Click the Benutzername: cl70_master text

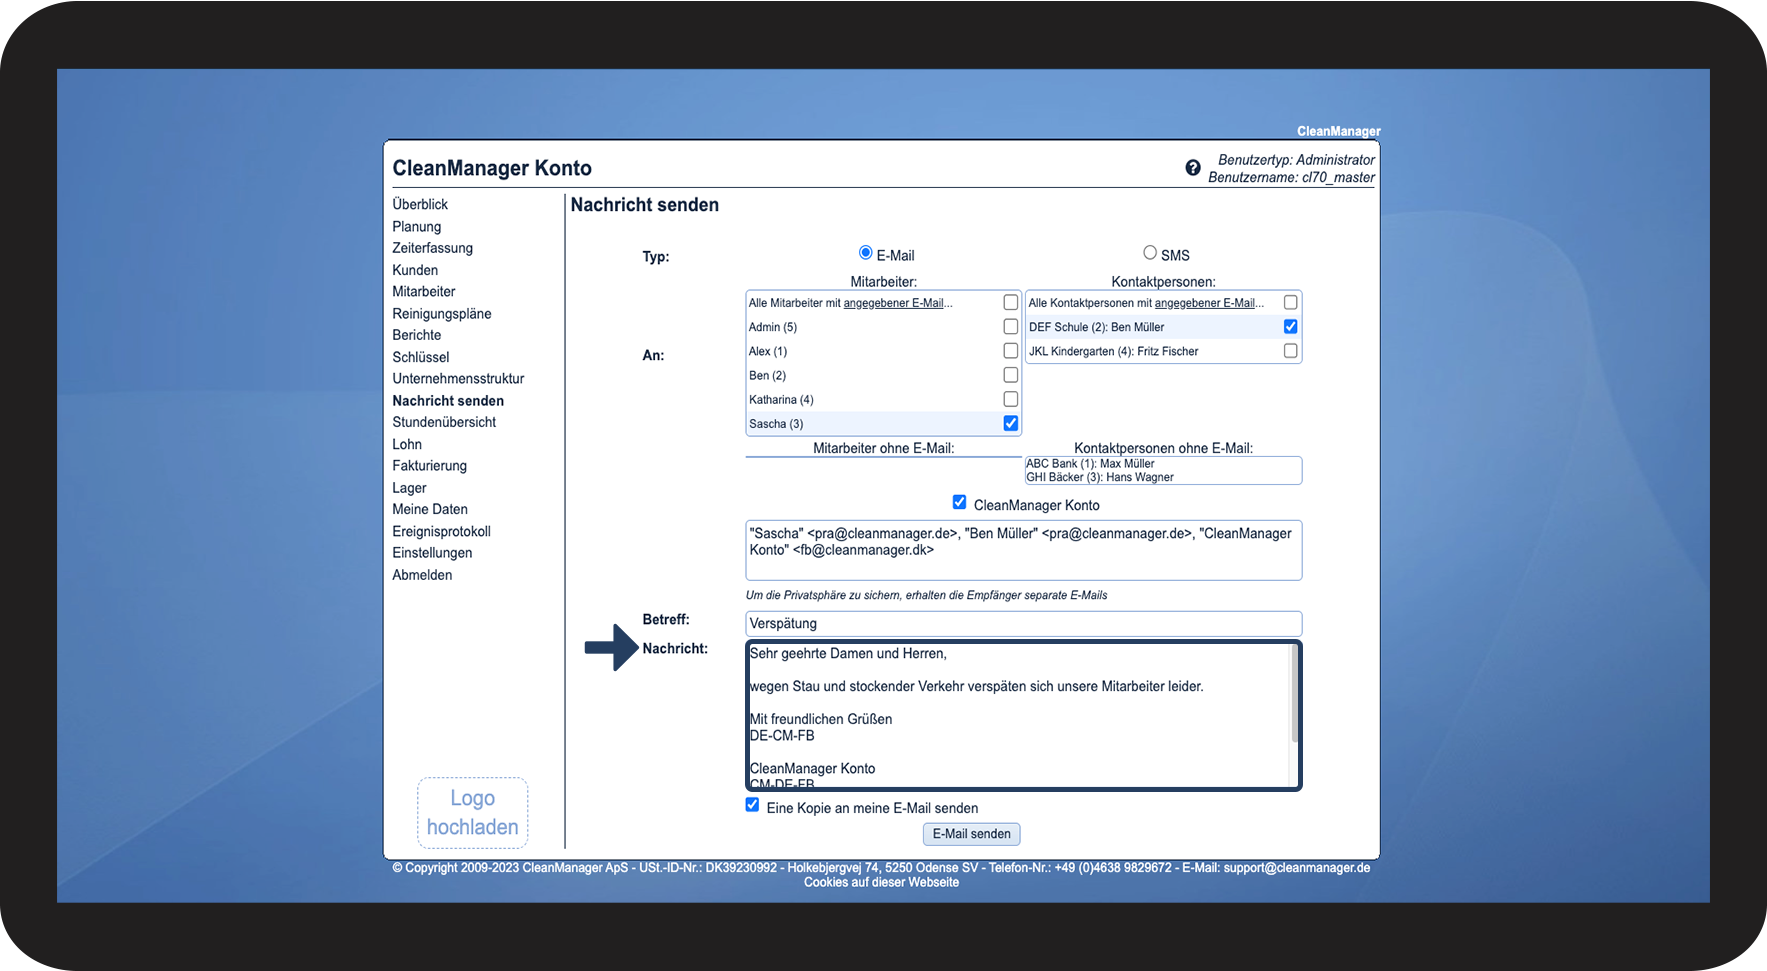coord(1291,178)
